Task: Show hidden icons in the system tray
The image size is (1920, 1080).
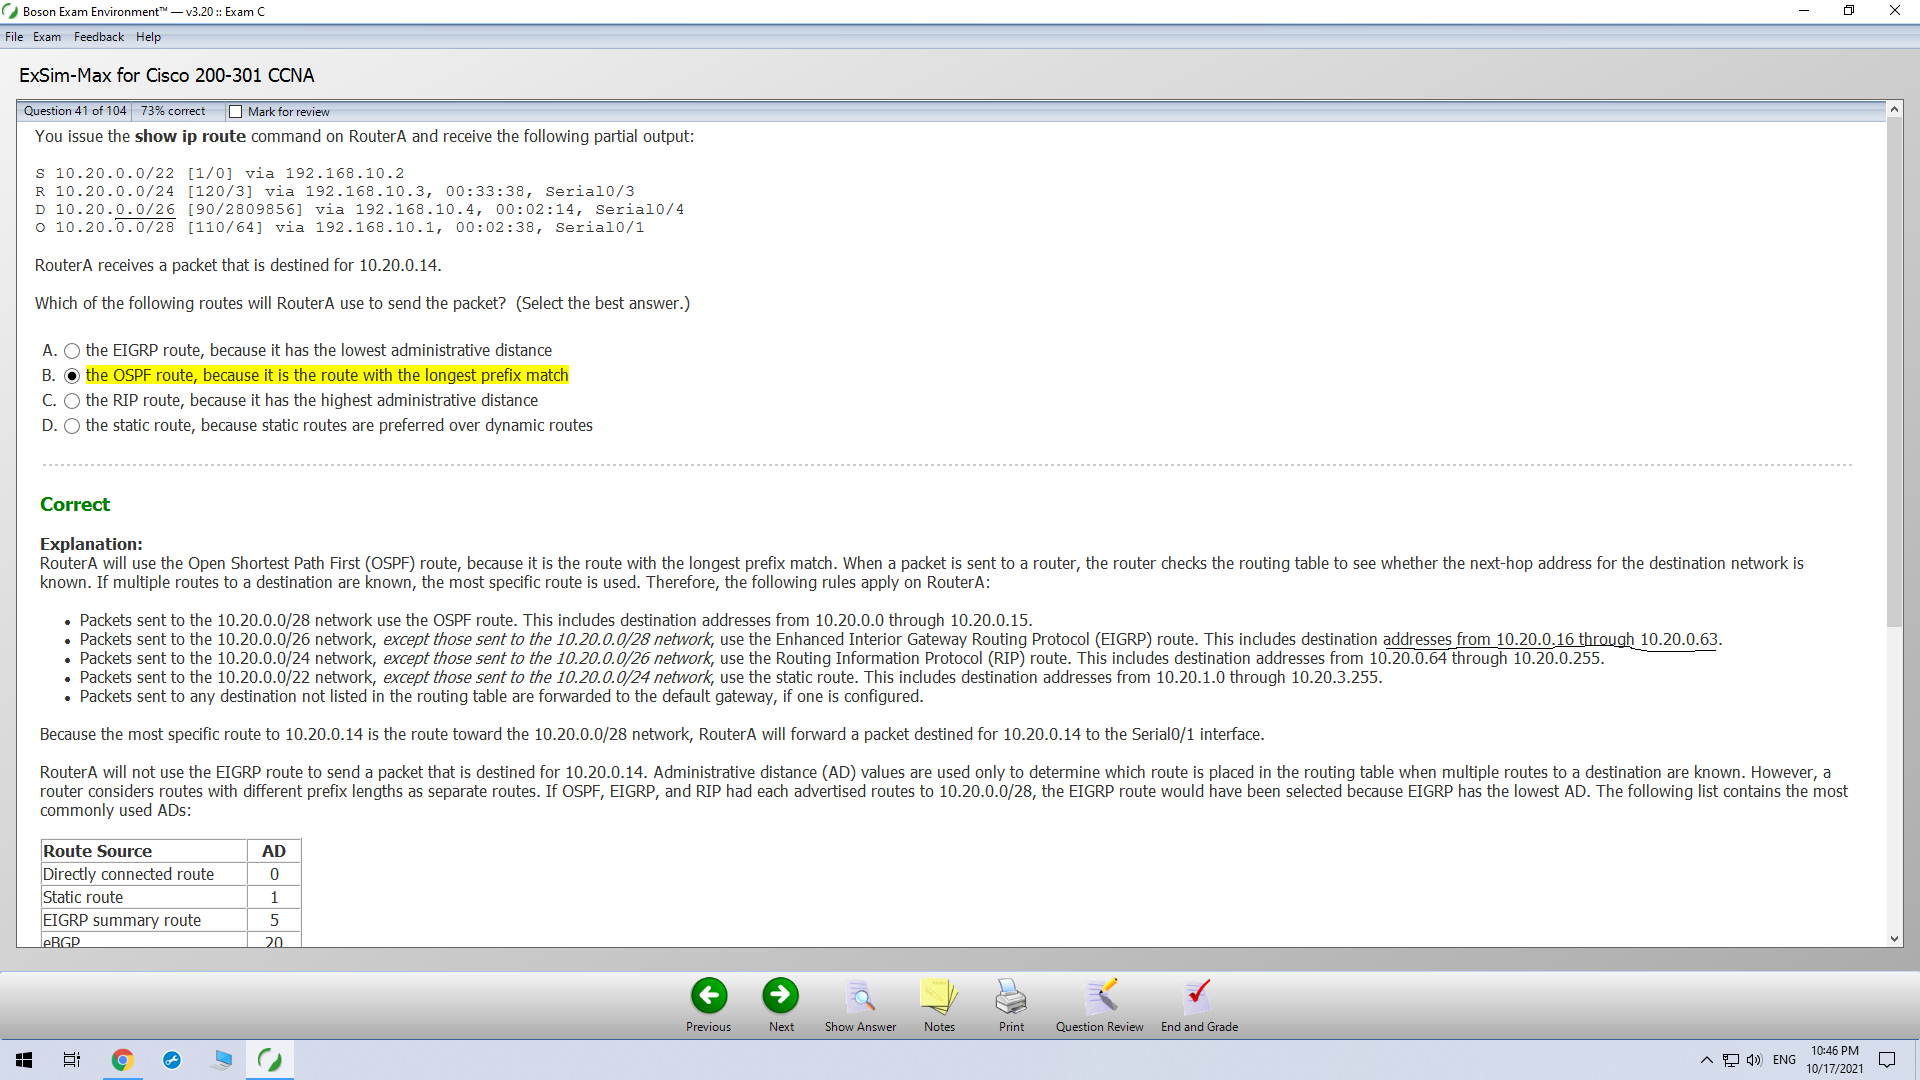Action: click(x=1706, y=1060)
